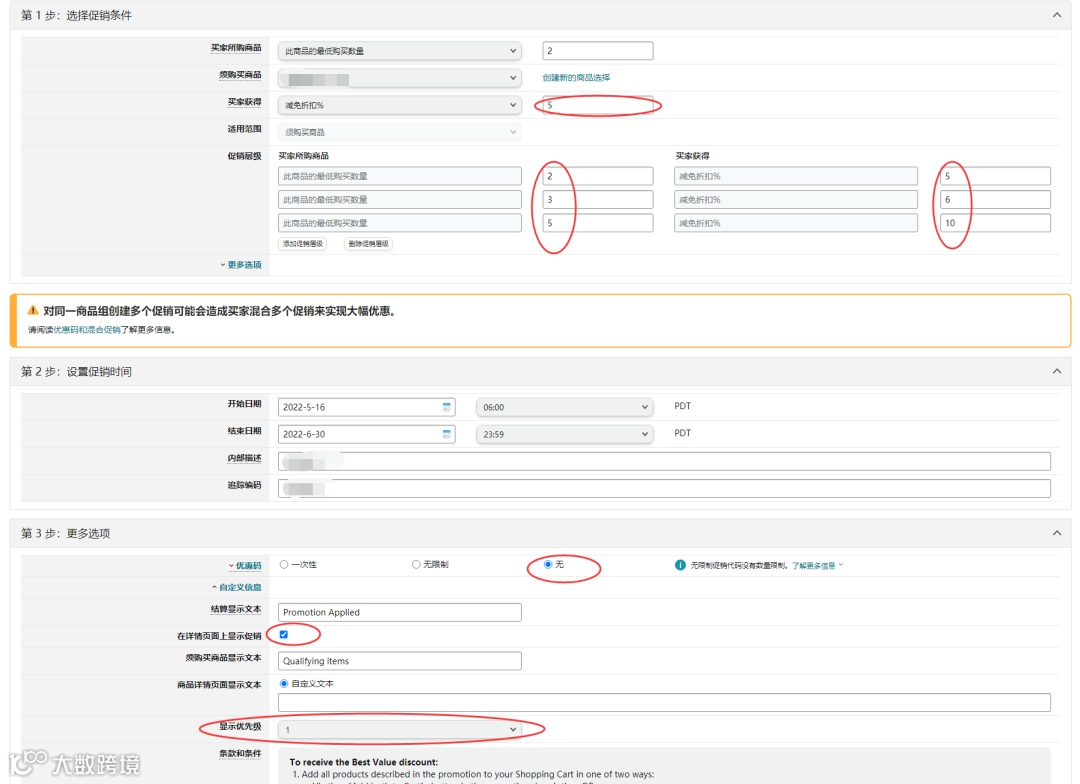Click the second tier 此商品的最低购买数量 field

click(x=399, y=200)
